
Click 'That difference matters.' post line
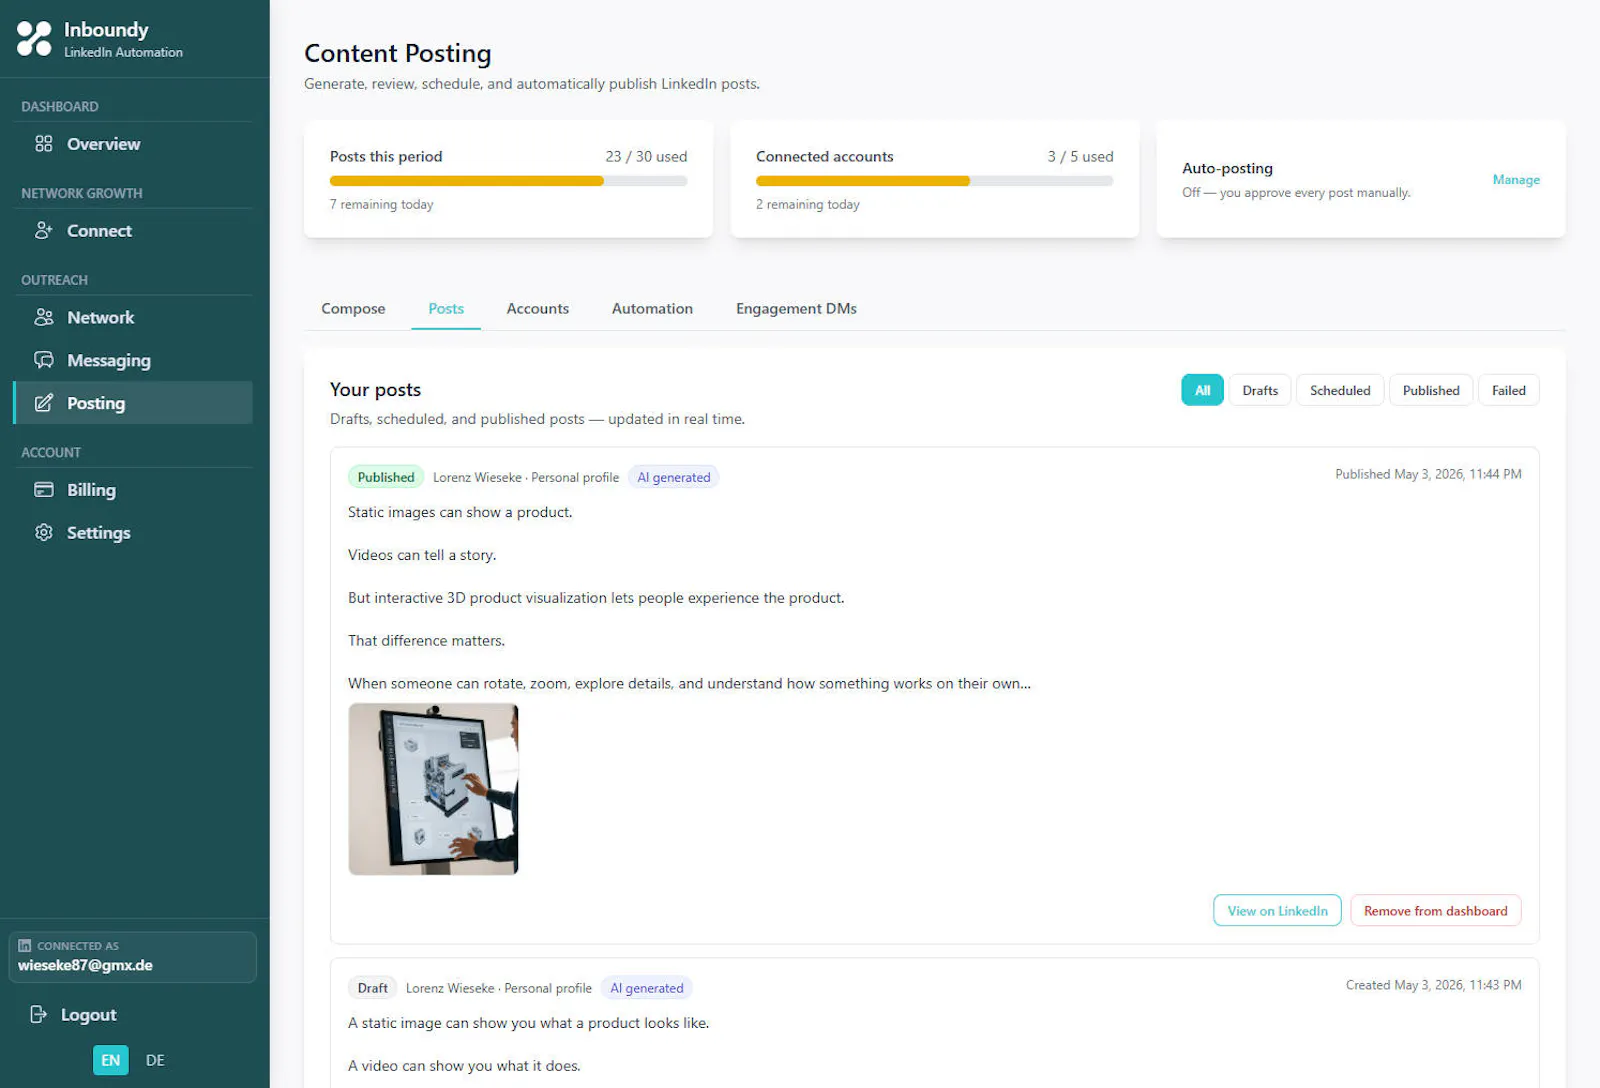click(x=426, y=641)
